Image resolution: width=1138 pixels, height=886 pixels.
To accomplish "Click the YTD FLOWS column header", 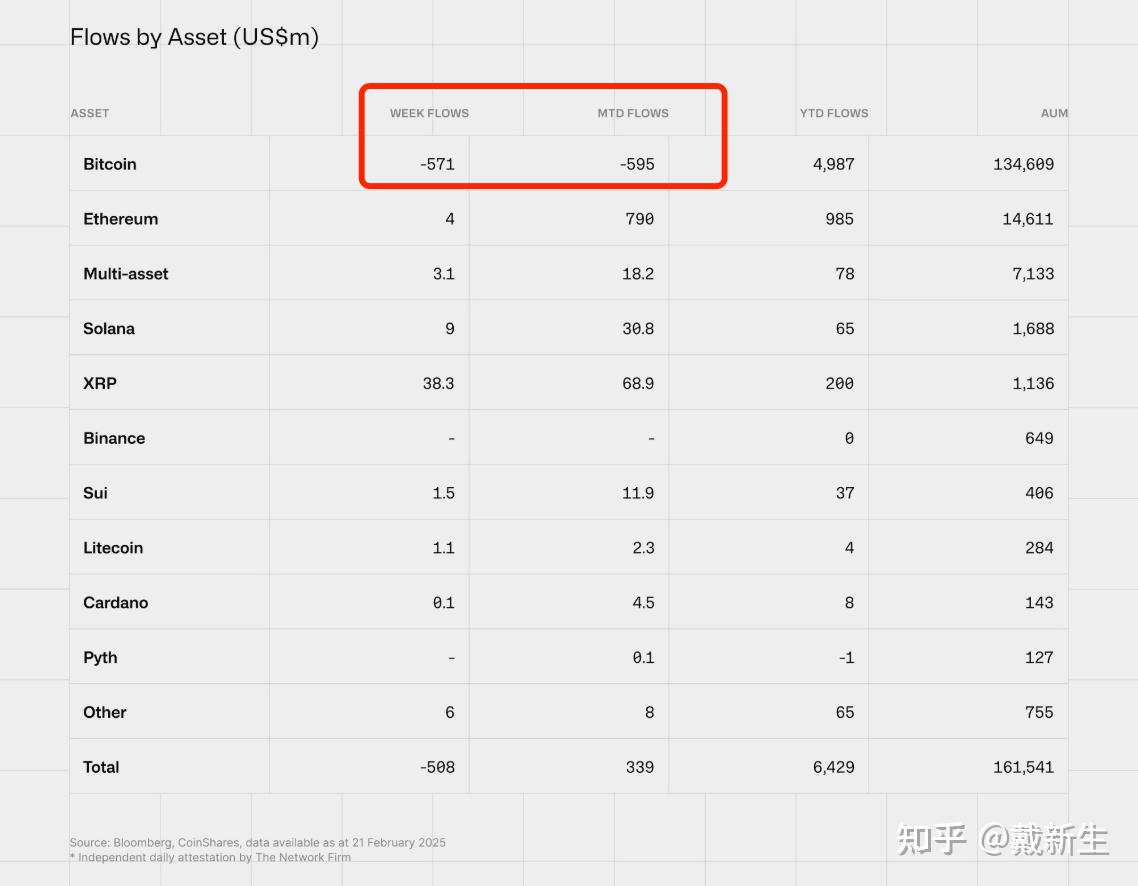I will click(x=834, y=113).
